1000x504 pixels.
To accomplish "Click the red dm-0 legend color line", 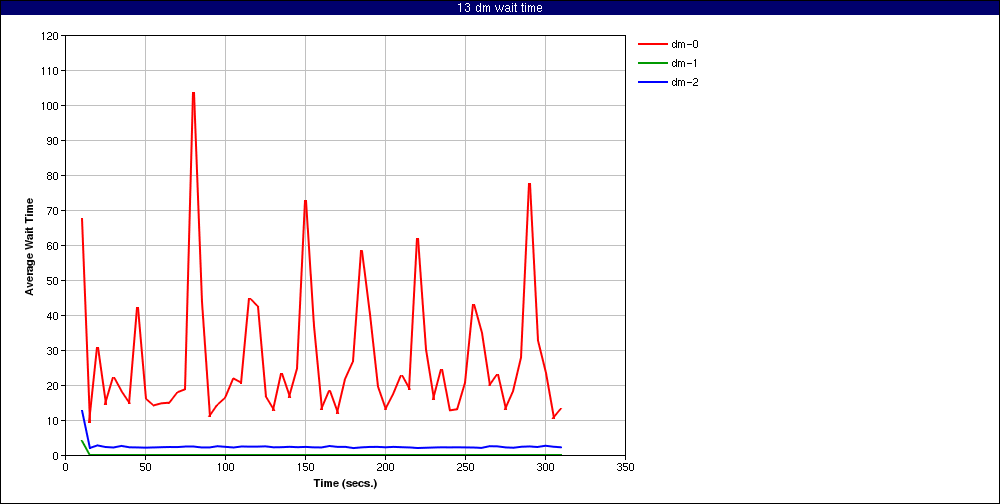I will point(652,44).
